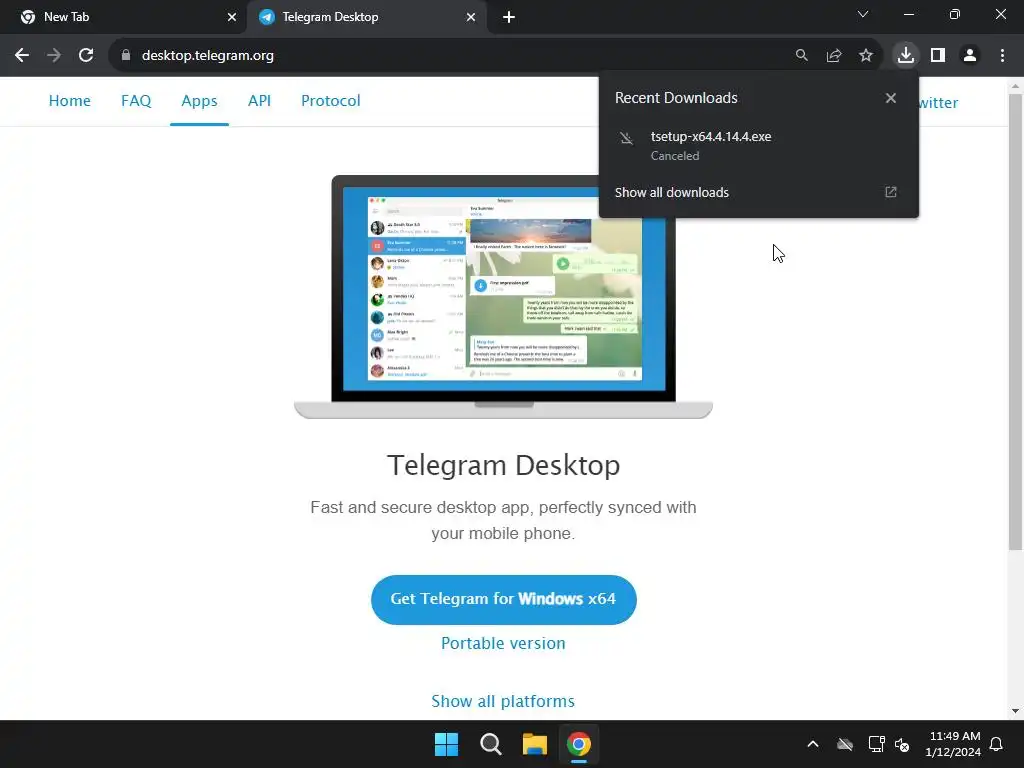This screenshot has height=768, width=1024.
Task: Open the Chrome three-dot menu
Action: [1002, 56]
